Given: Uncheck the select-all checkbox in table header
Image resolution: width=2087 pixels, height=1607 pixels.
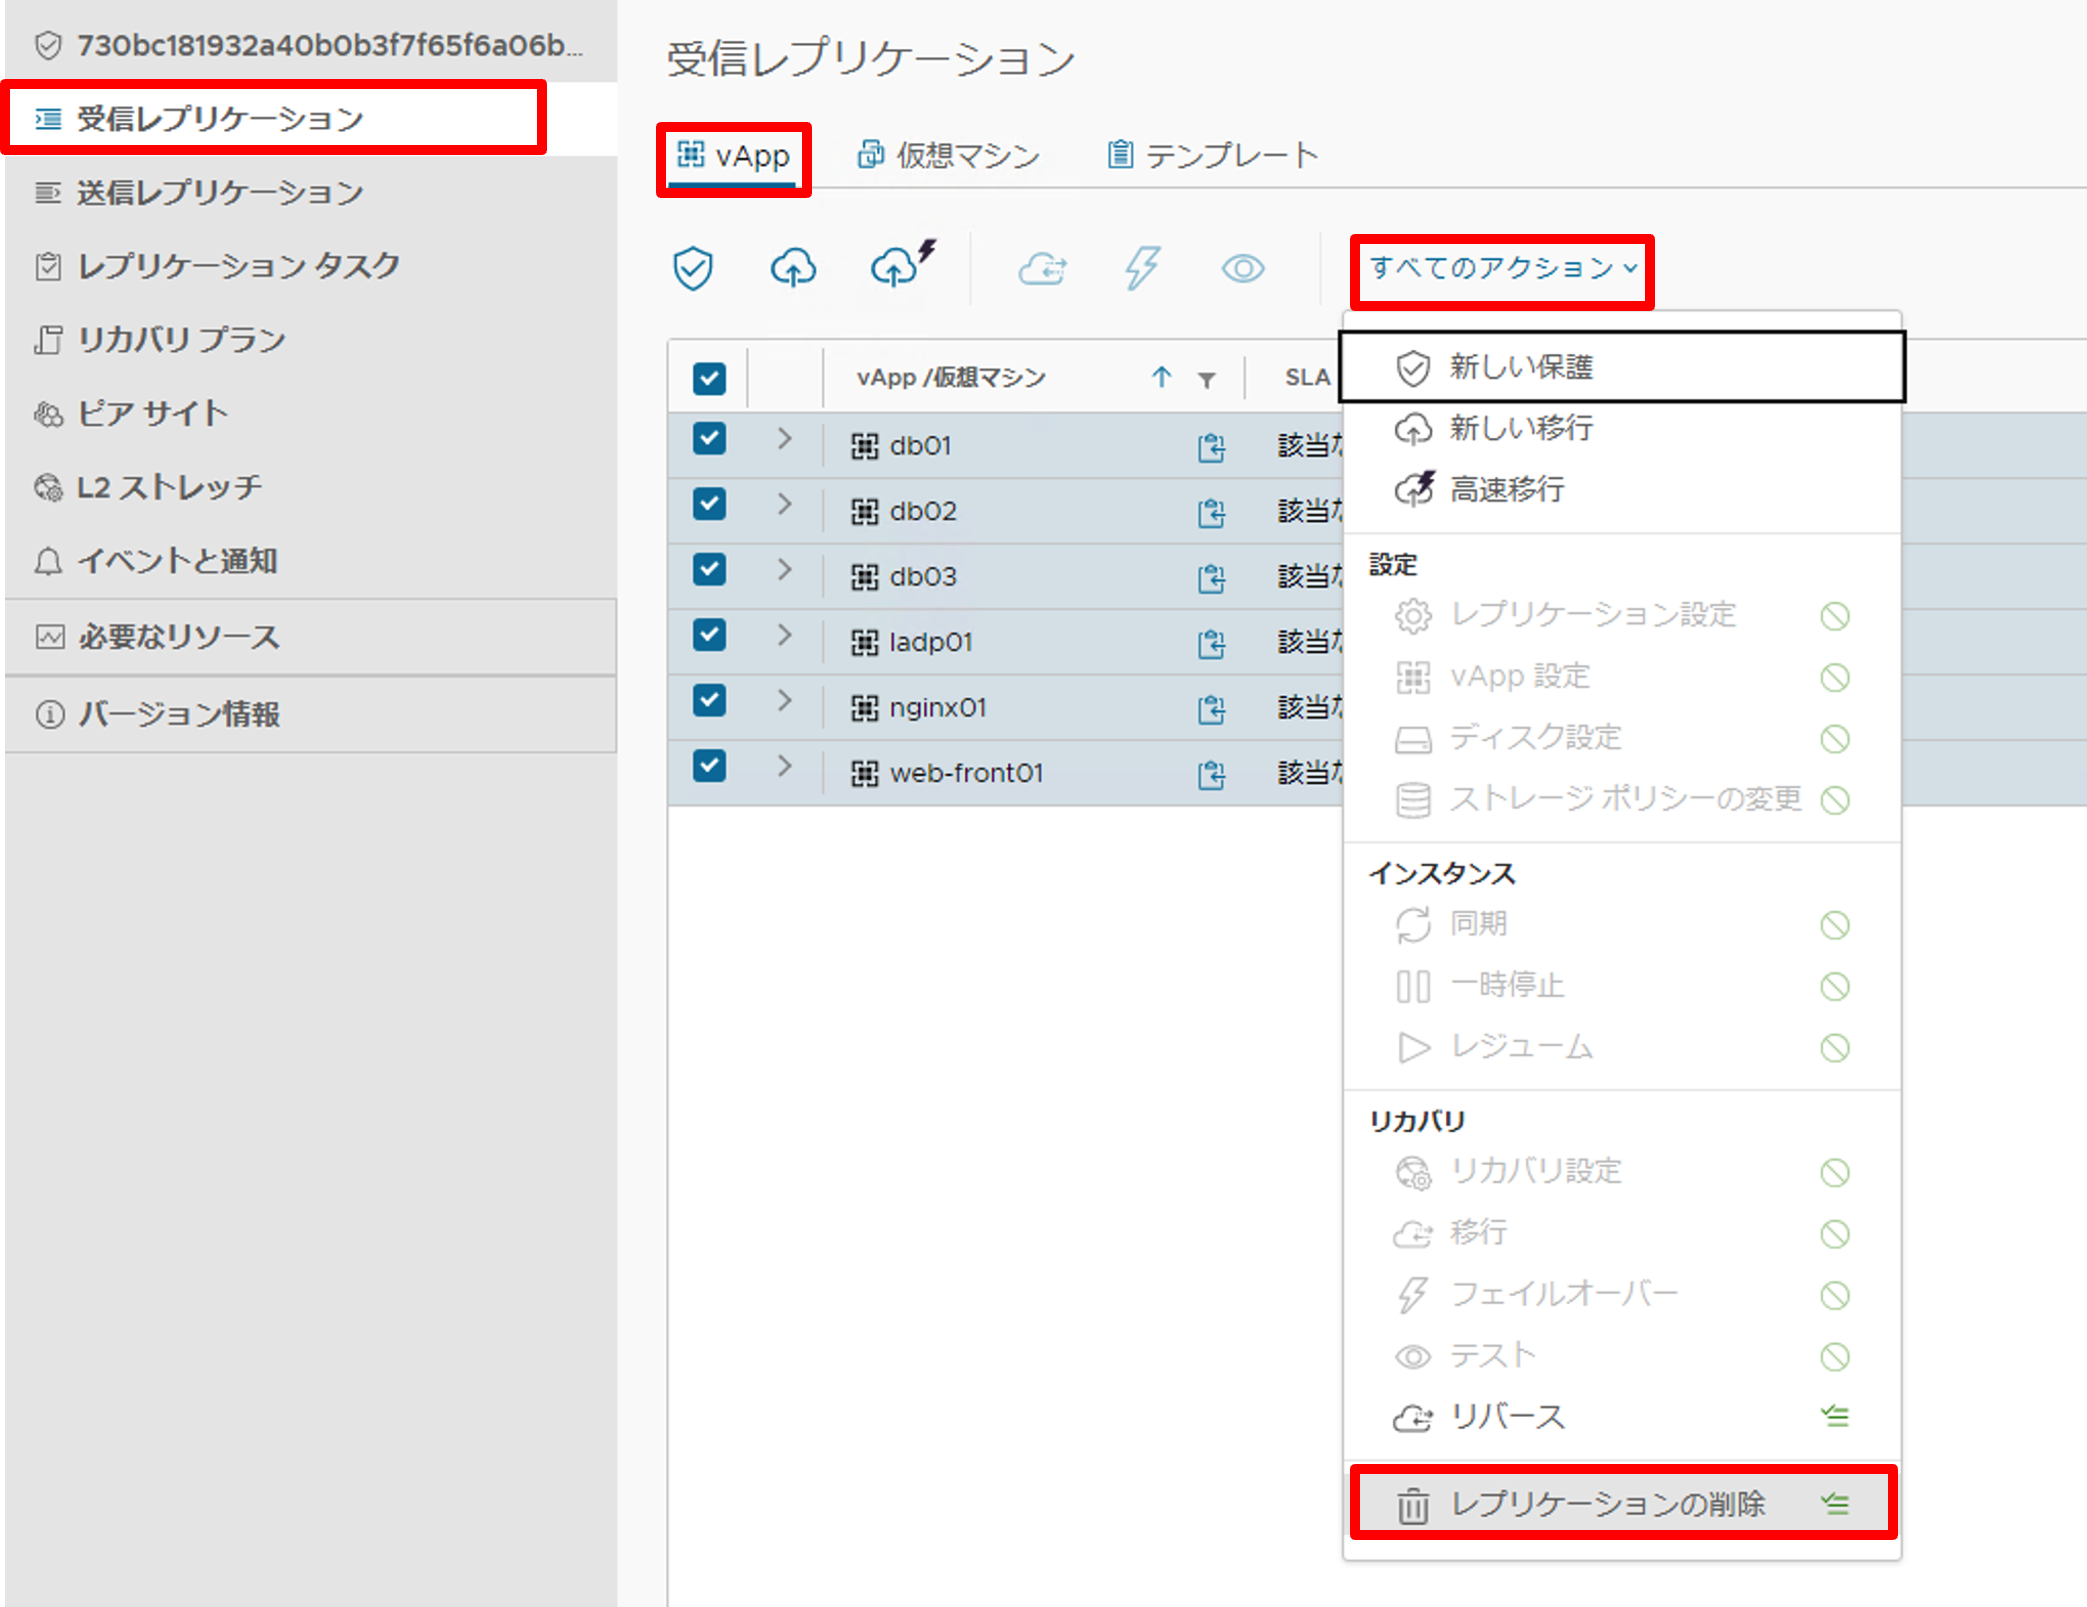Looking at the screenshot, I should click(x=709, y=378).
